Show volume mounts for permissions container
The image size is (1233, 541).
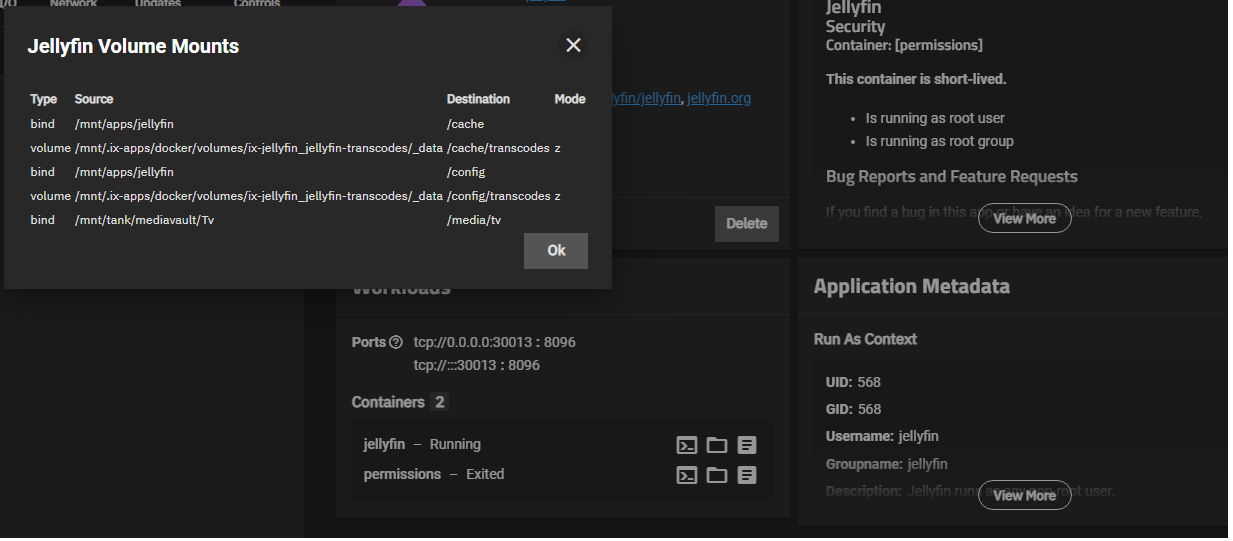pyautogui.click(x=717, y=475)
